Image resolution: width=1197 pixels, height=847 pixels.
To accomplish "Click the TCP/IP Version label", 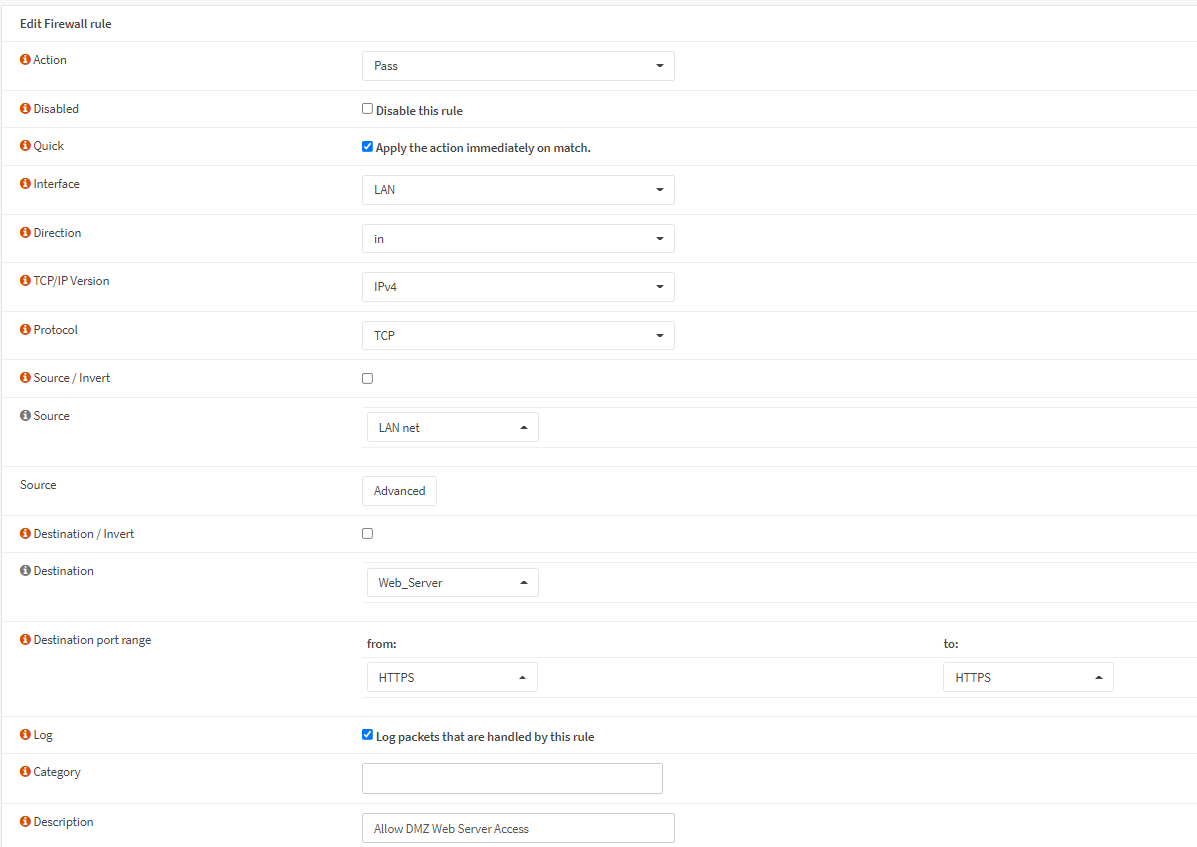I will coord(71,281).
